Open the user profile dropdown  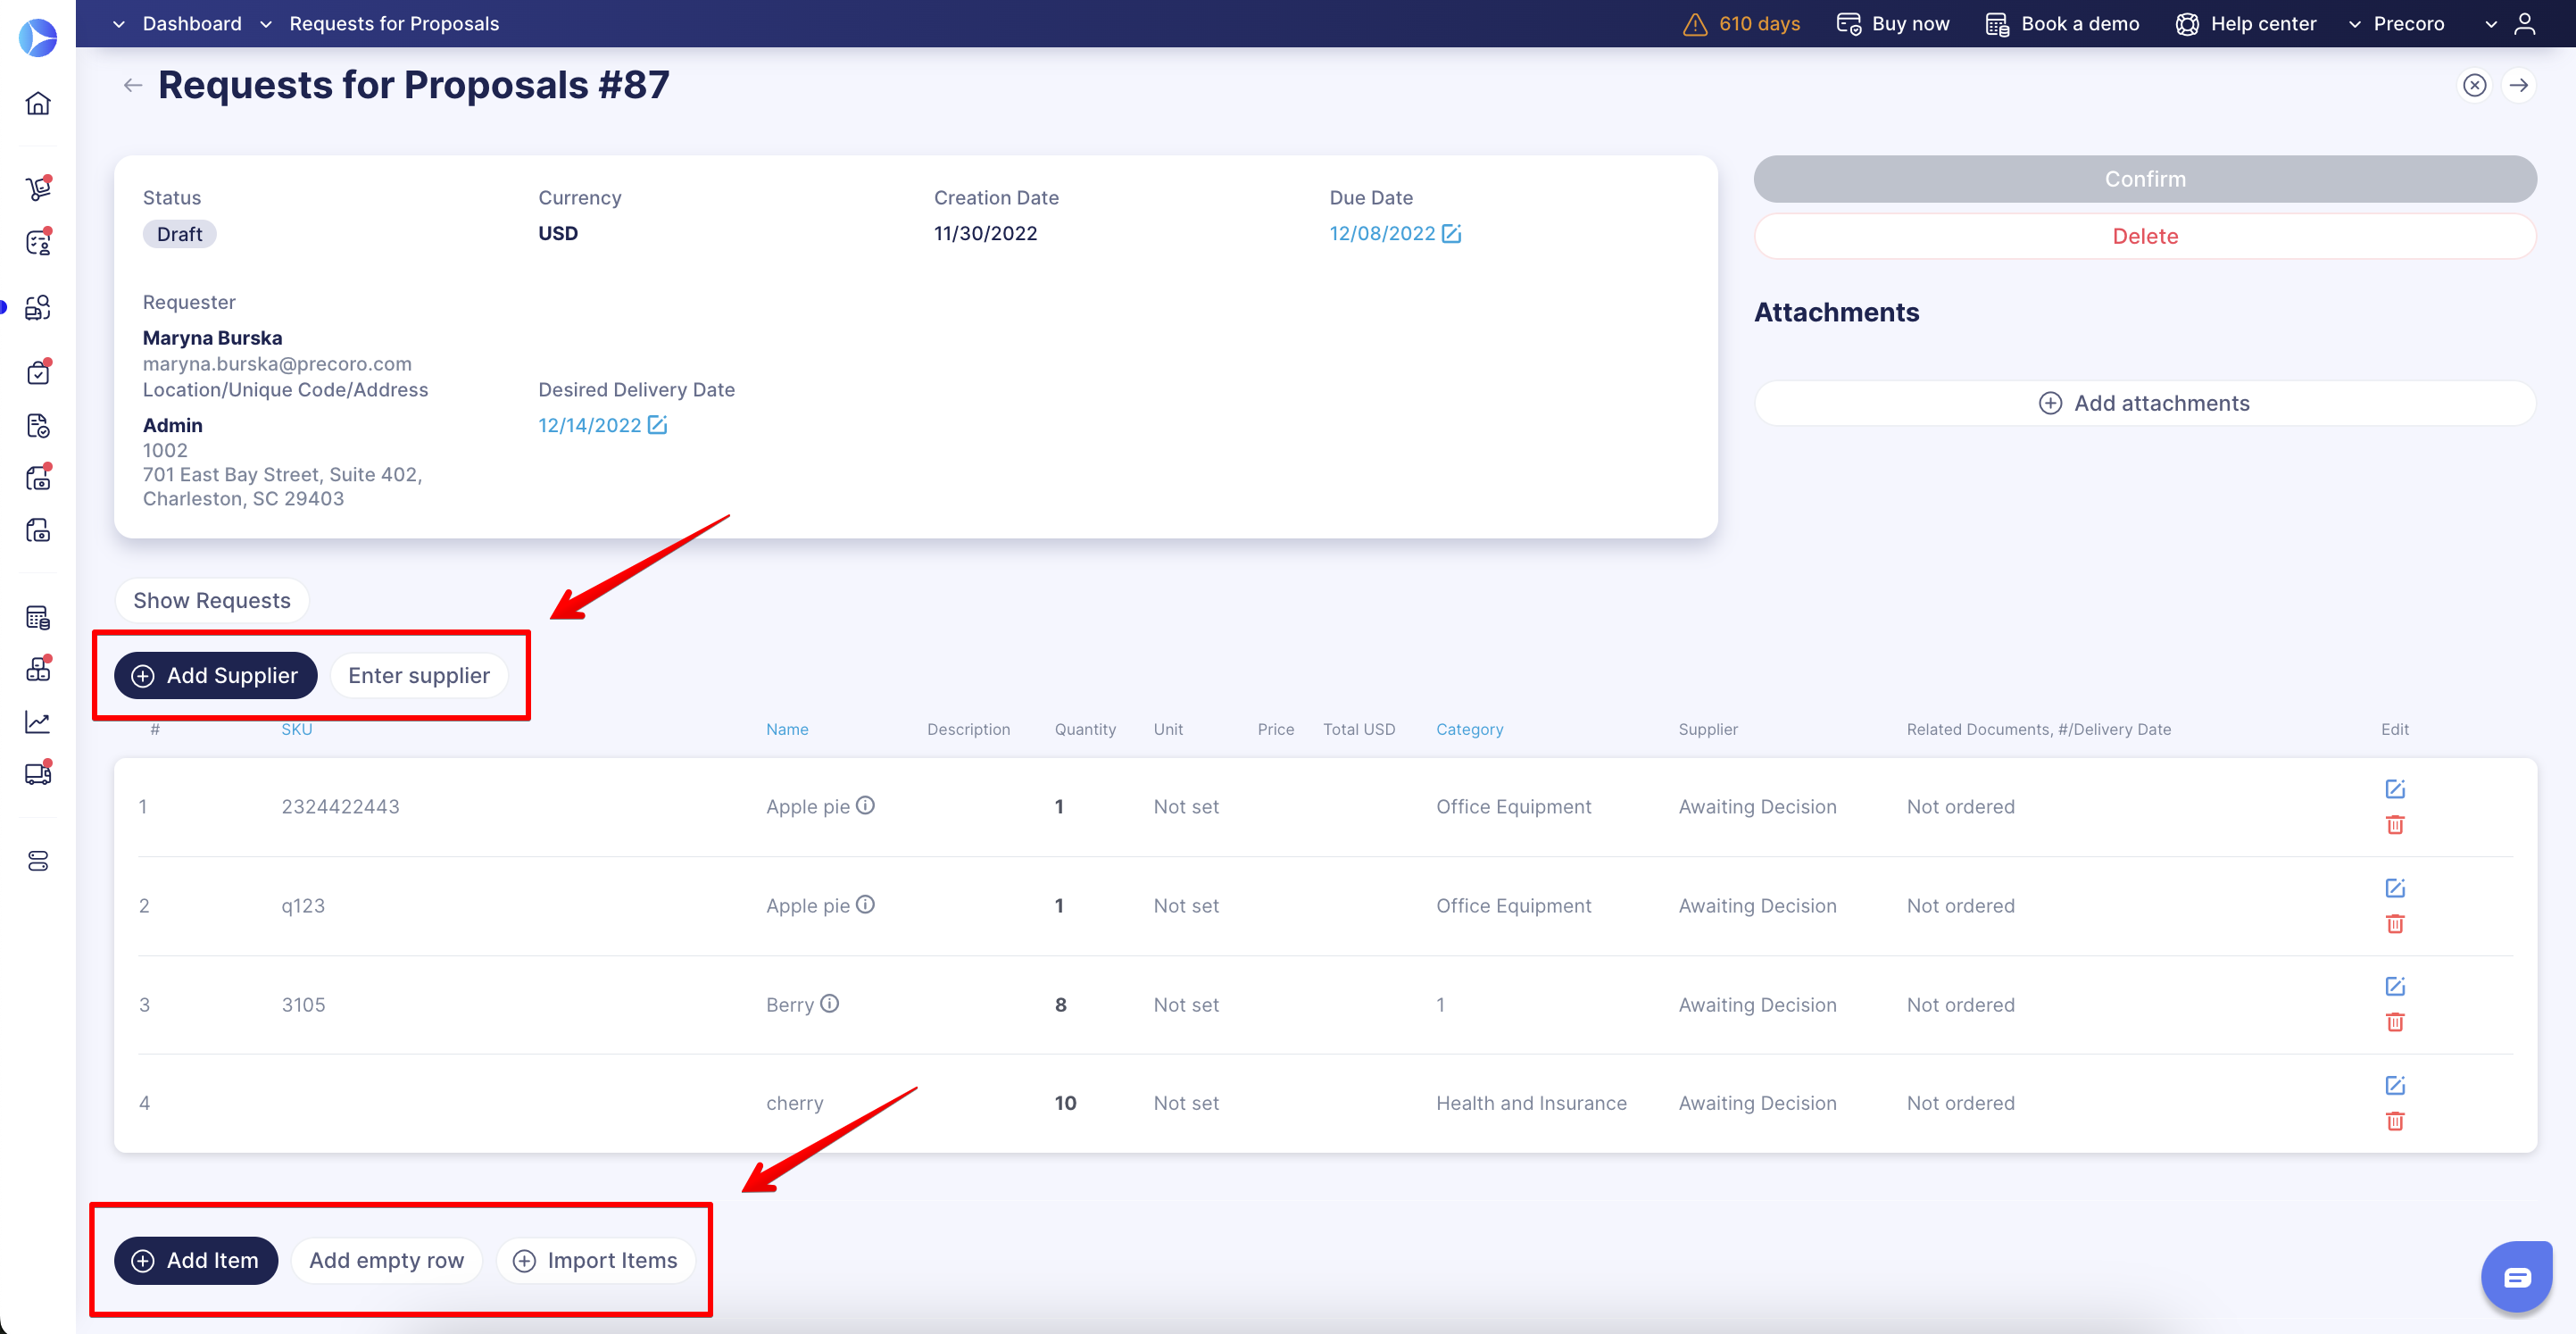[x=2510, y=24]
